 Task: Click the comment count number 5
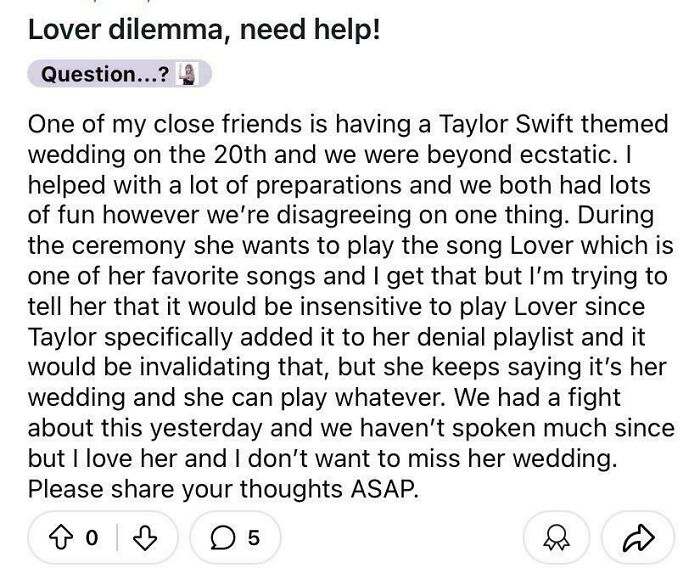(253, 537)
